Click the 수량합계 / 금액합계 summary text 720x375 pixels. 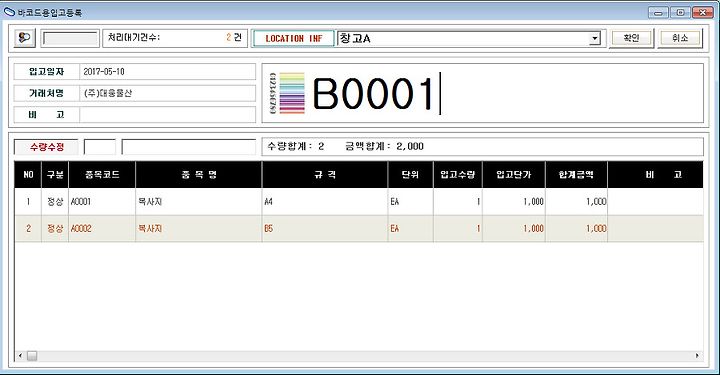point(345,146)
